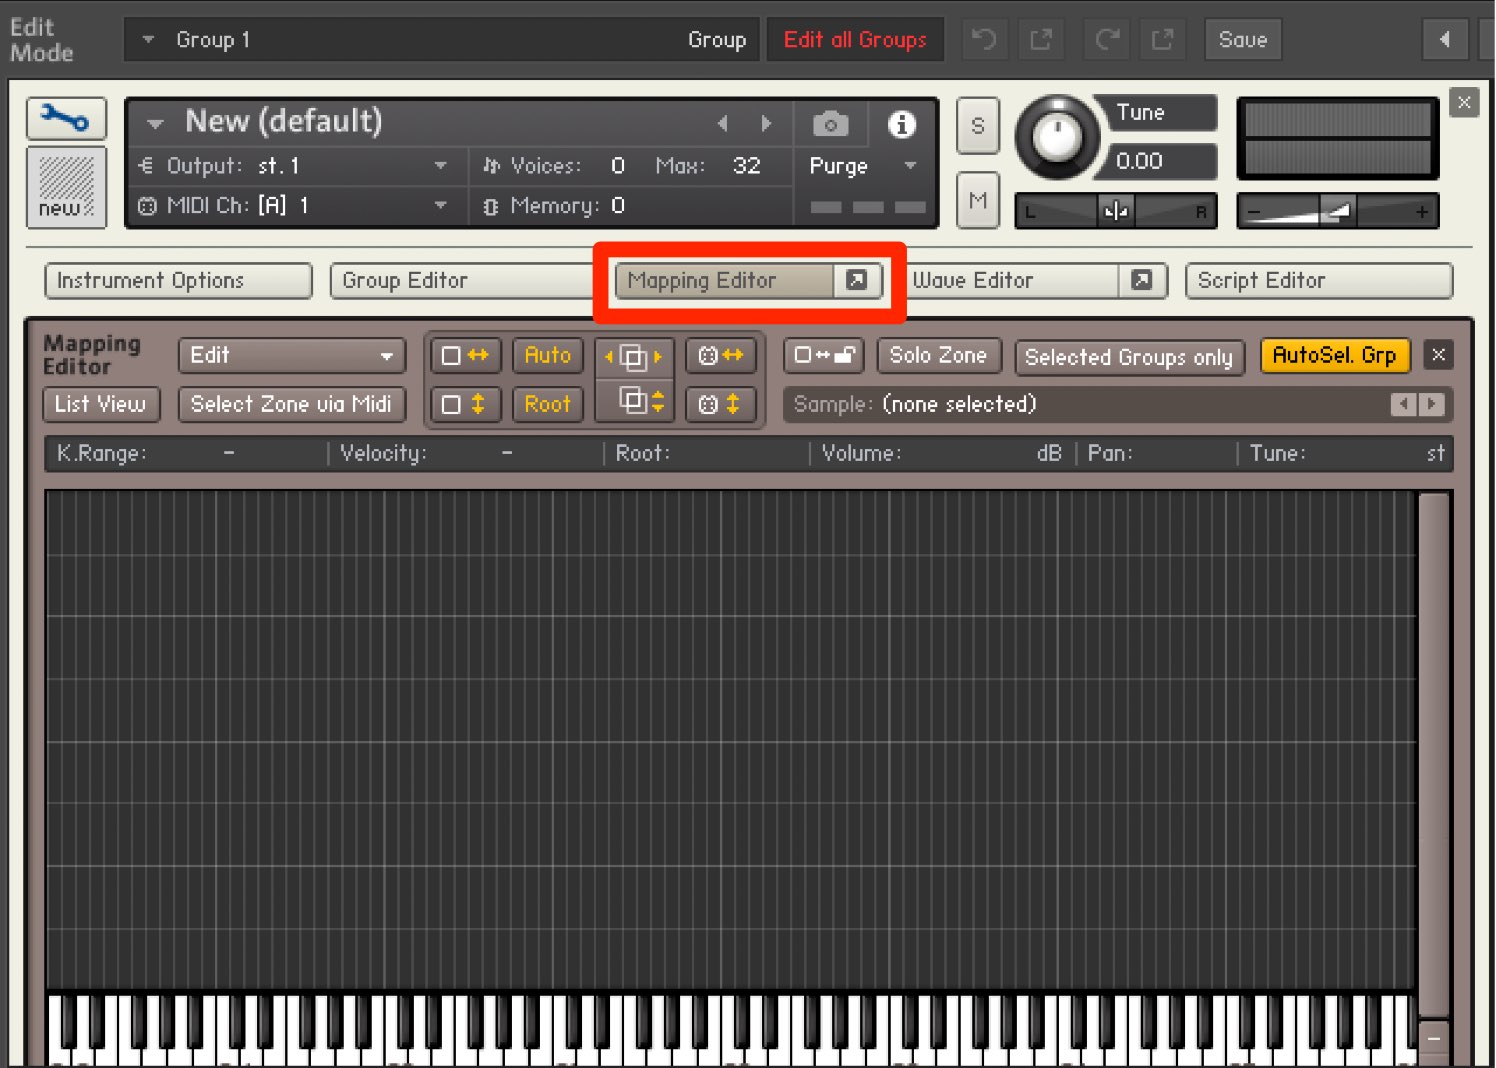Close the Mapping Editor panel

tap(1439, 355)
